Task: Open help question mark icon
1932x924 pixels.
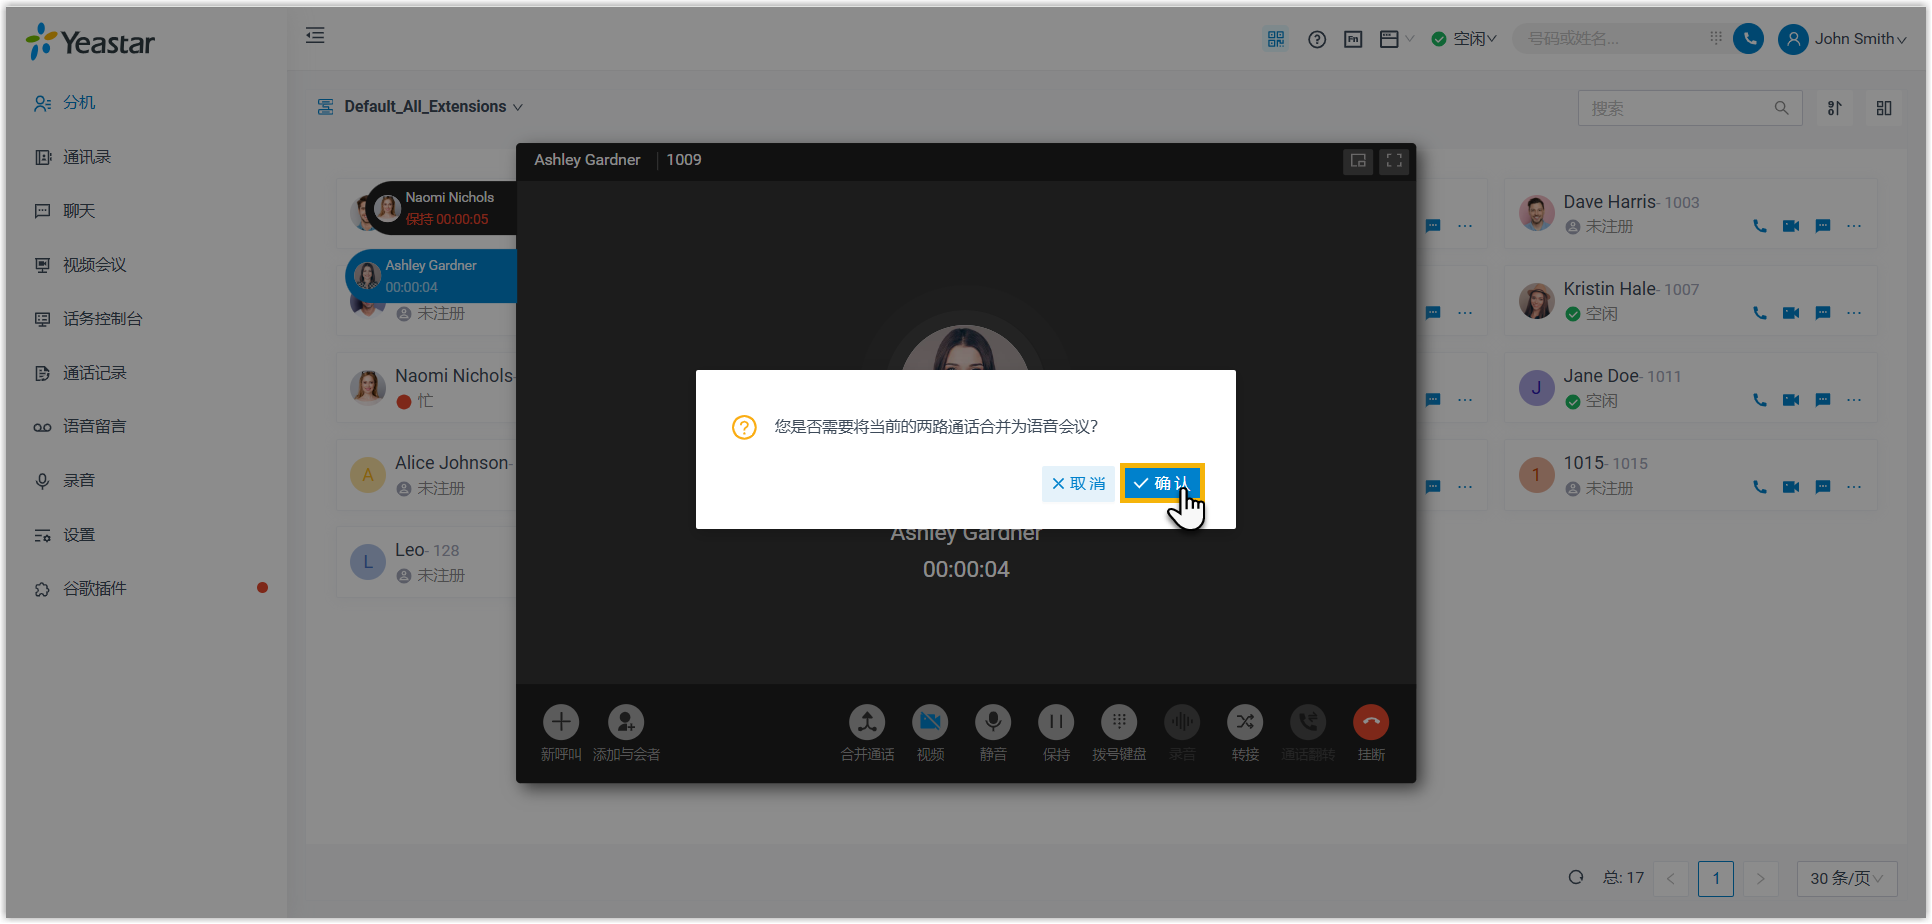Action: tap(1316, 39)
